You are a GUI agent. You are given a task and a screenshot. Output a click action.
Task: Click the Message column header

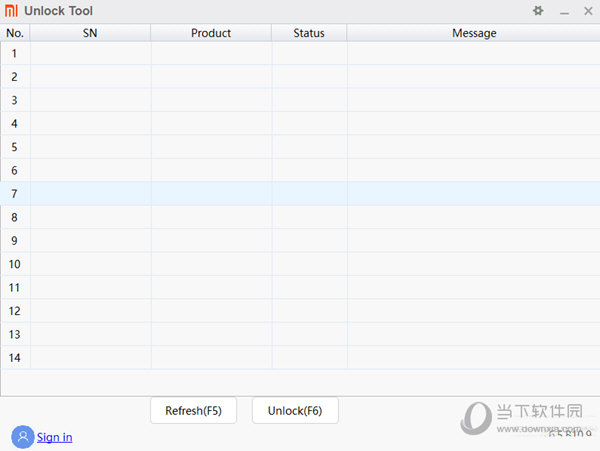pyautogui.click(x=473, y=33)
